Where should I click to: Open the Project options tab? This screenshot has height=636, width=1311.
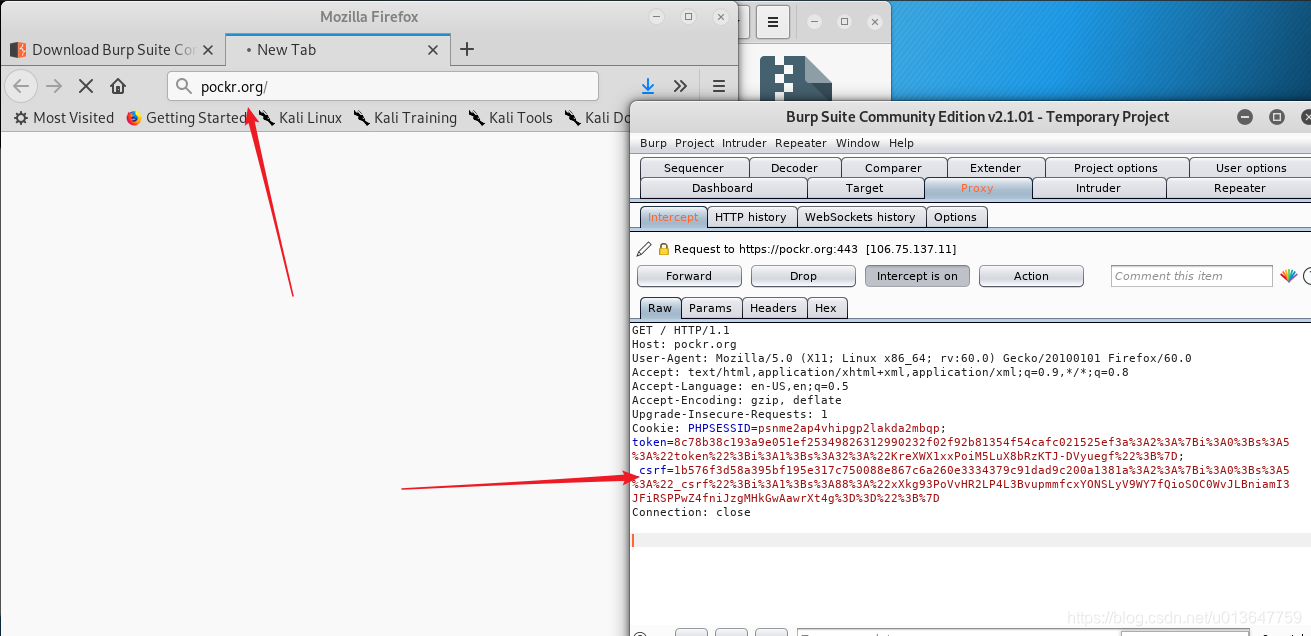point(1116,168)
